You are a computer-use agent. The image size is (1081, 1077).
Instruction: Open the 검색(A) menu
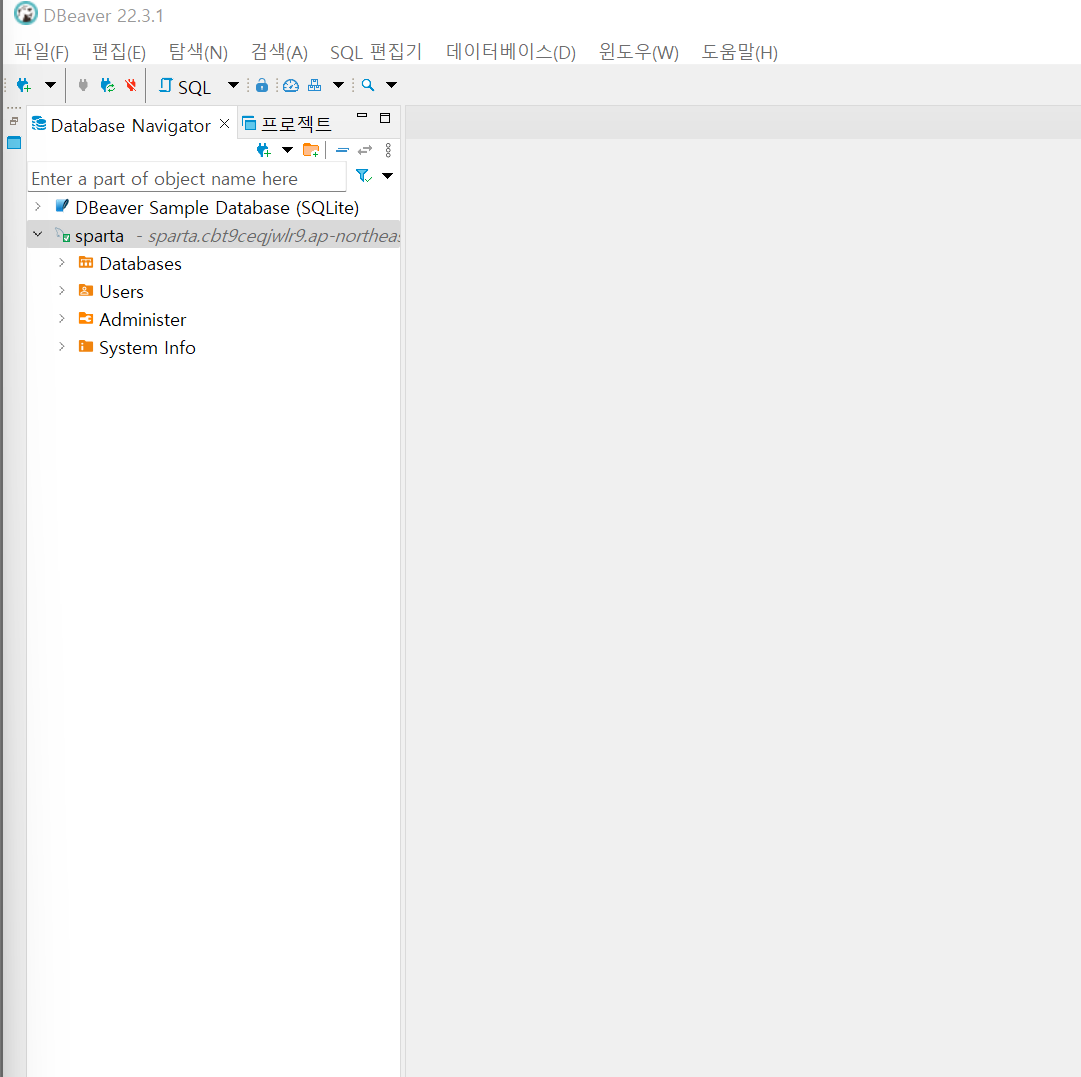279,52
